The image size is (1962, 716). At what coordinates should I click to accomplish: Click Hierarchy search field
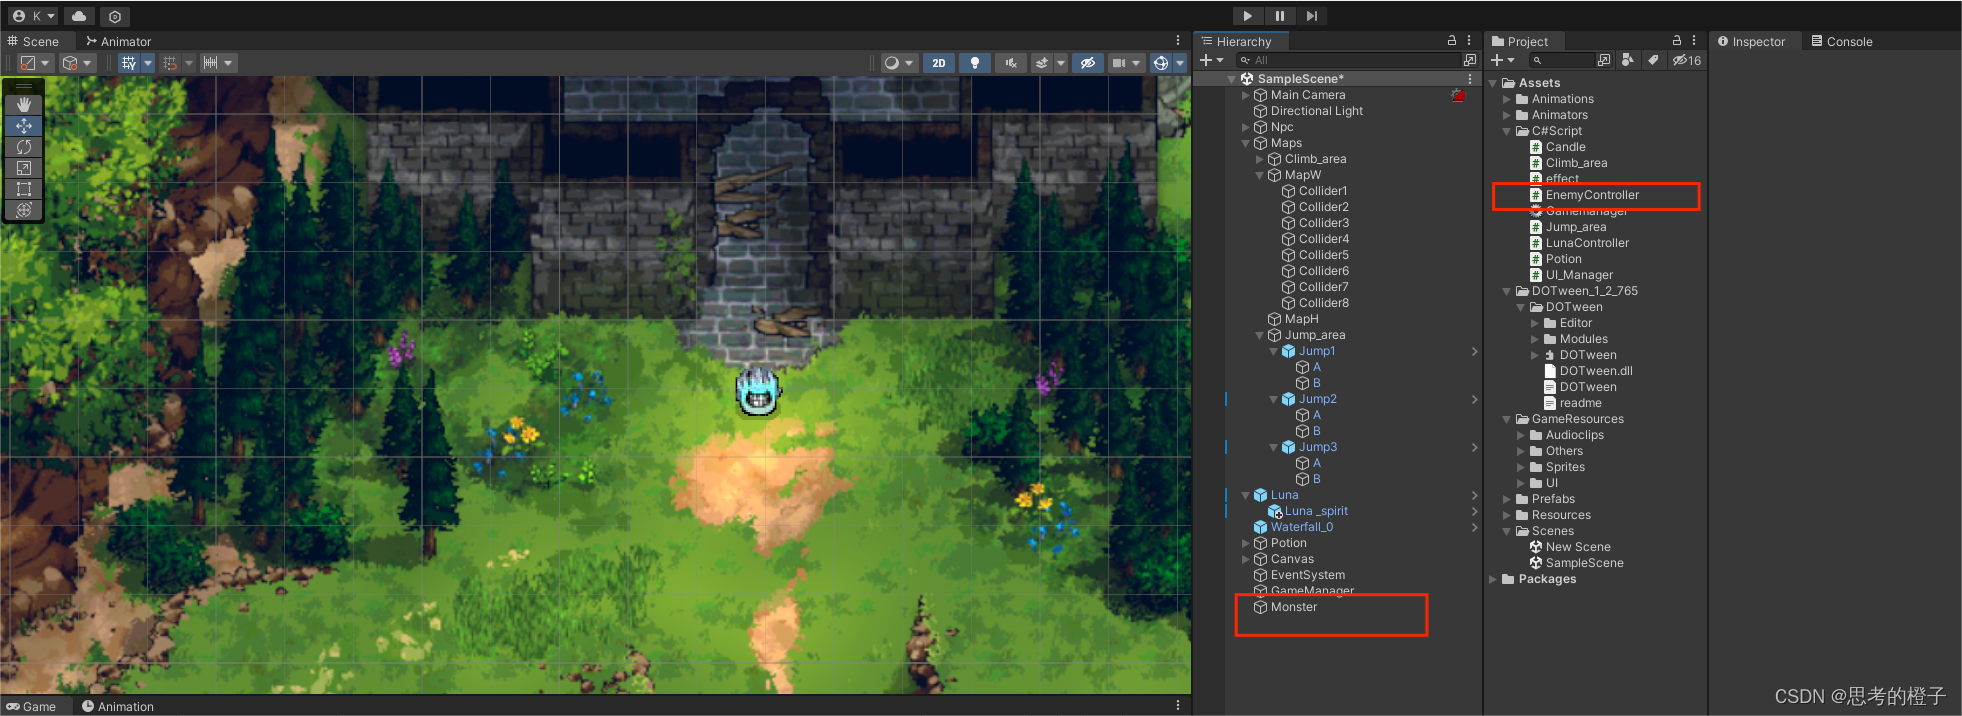(x=1348, y=60)
